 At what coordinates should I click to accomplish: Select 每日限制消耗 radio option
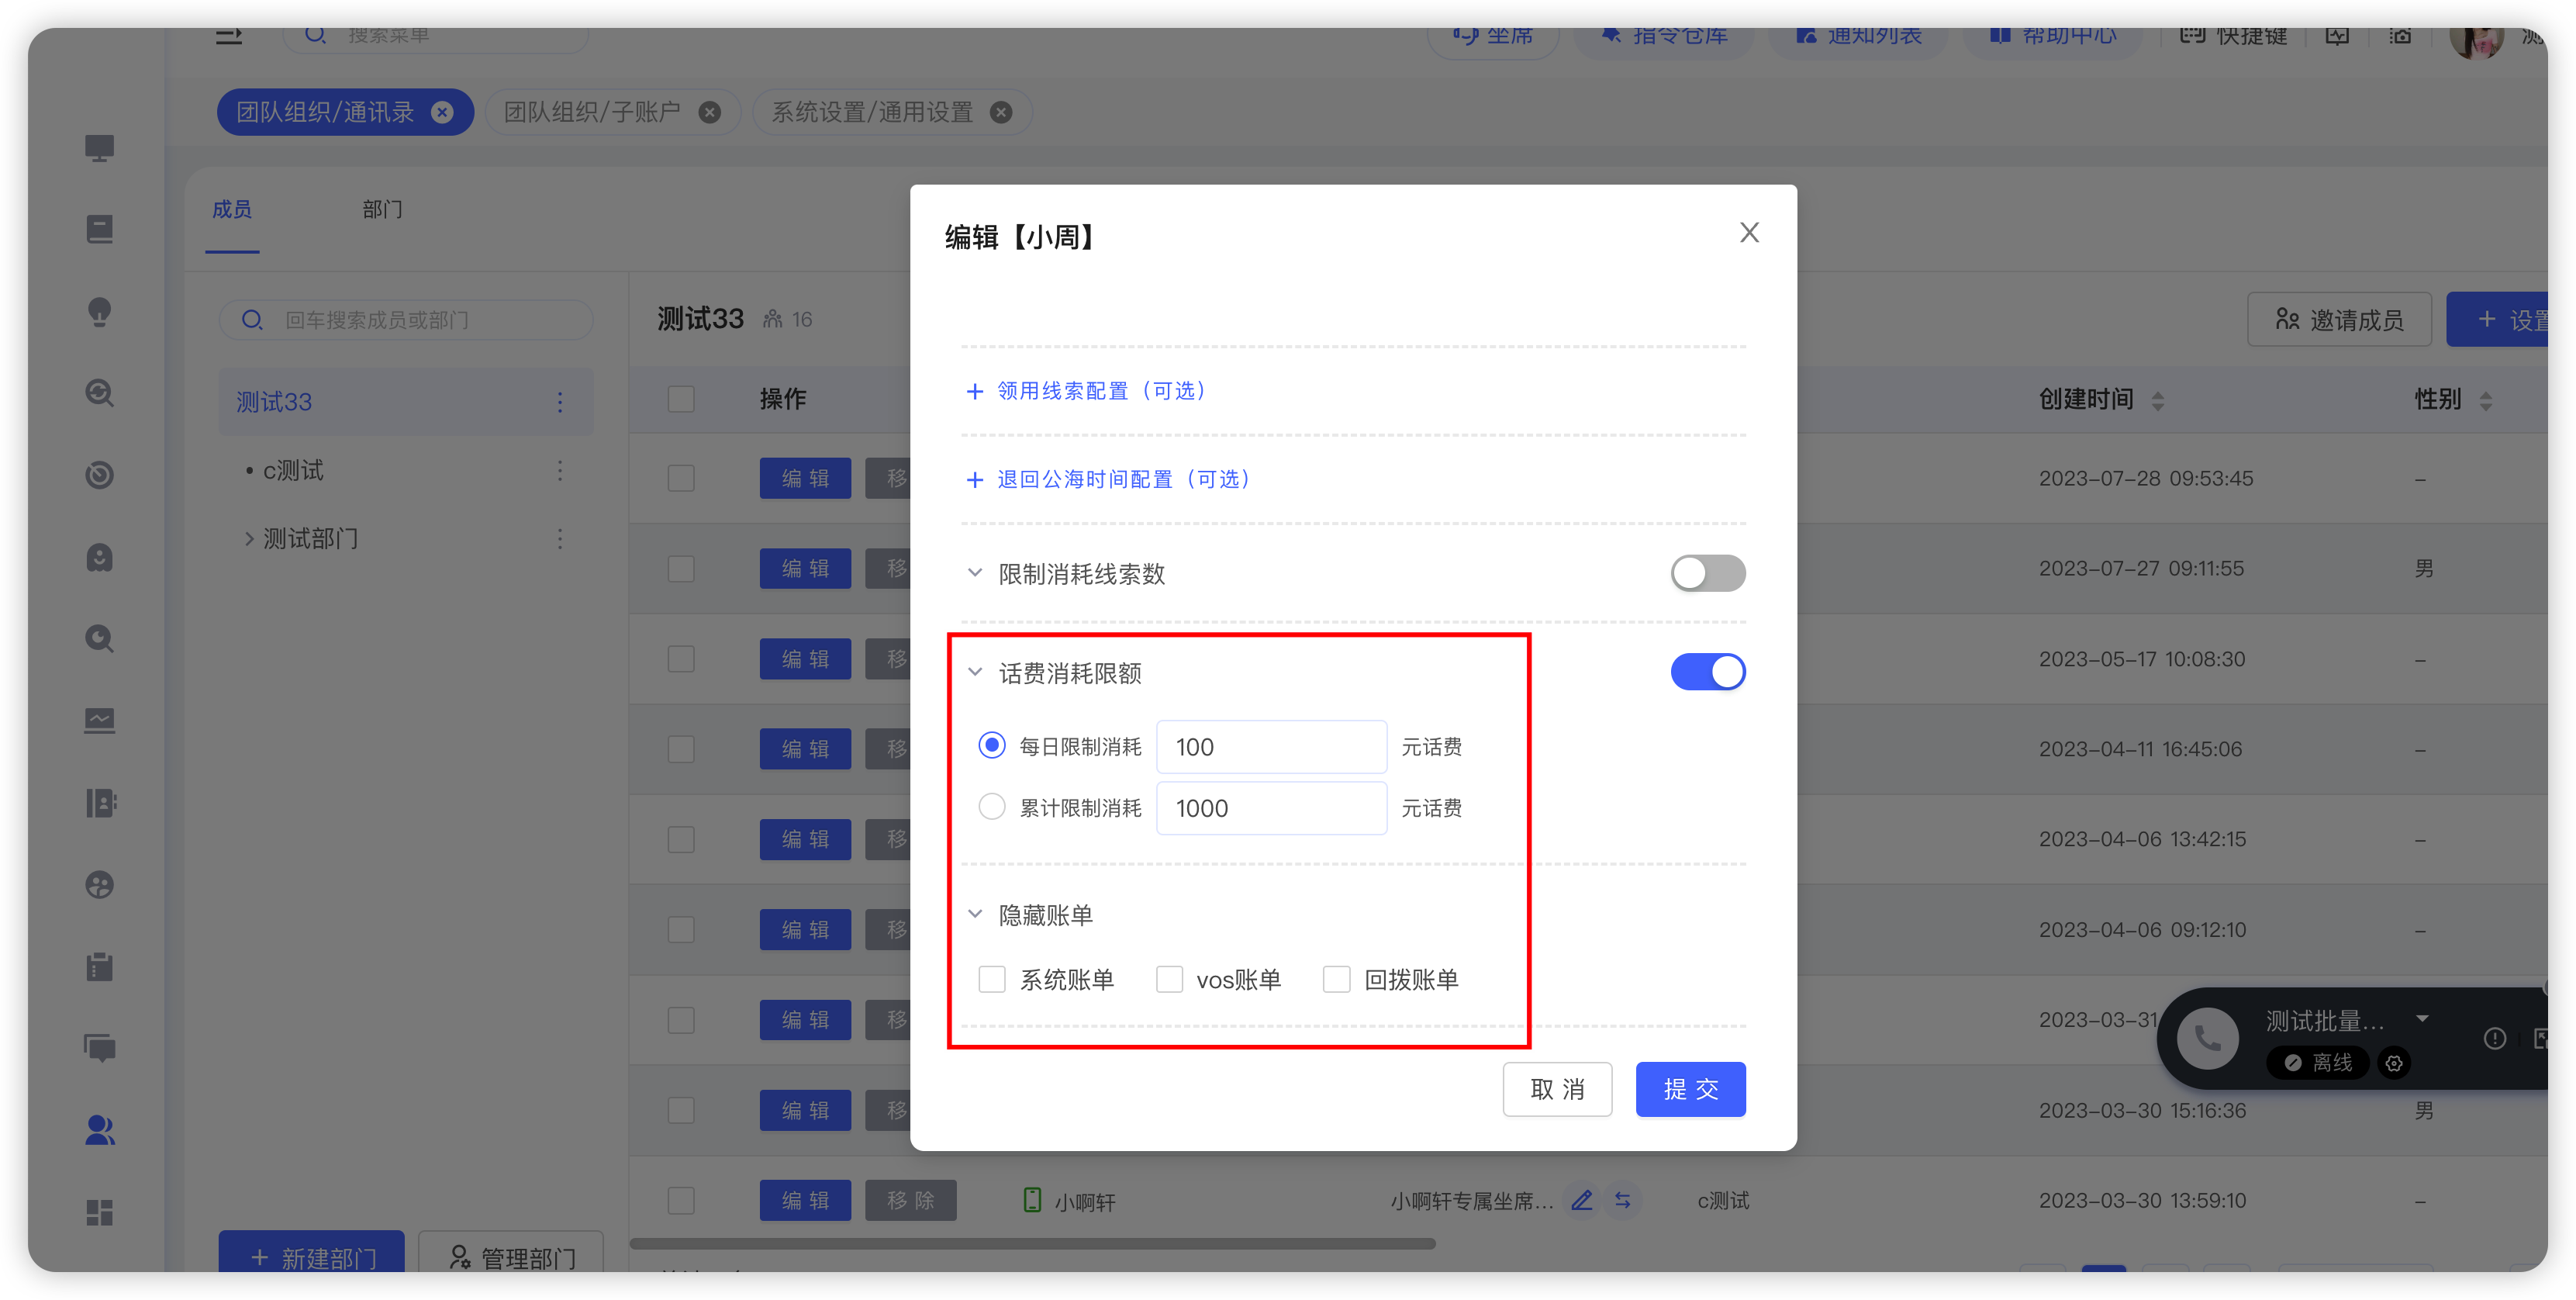pyautogui.click(x=991, y=746)
